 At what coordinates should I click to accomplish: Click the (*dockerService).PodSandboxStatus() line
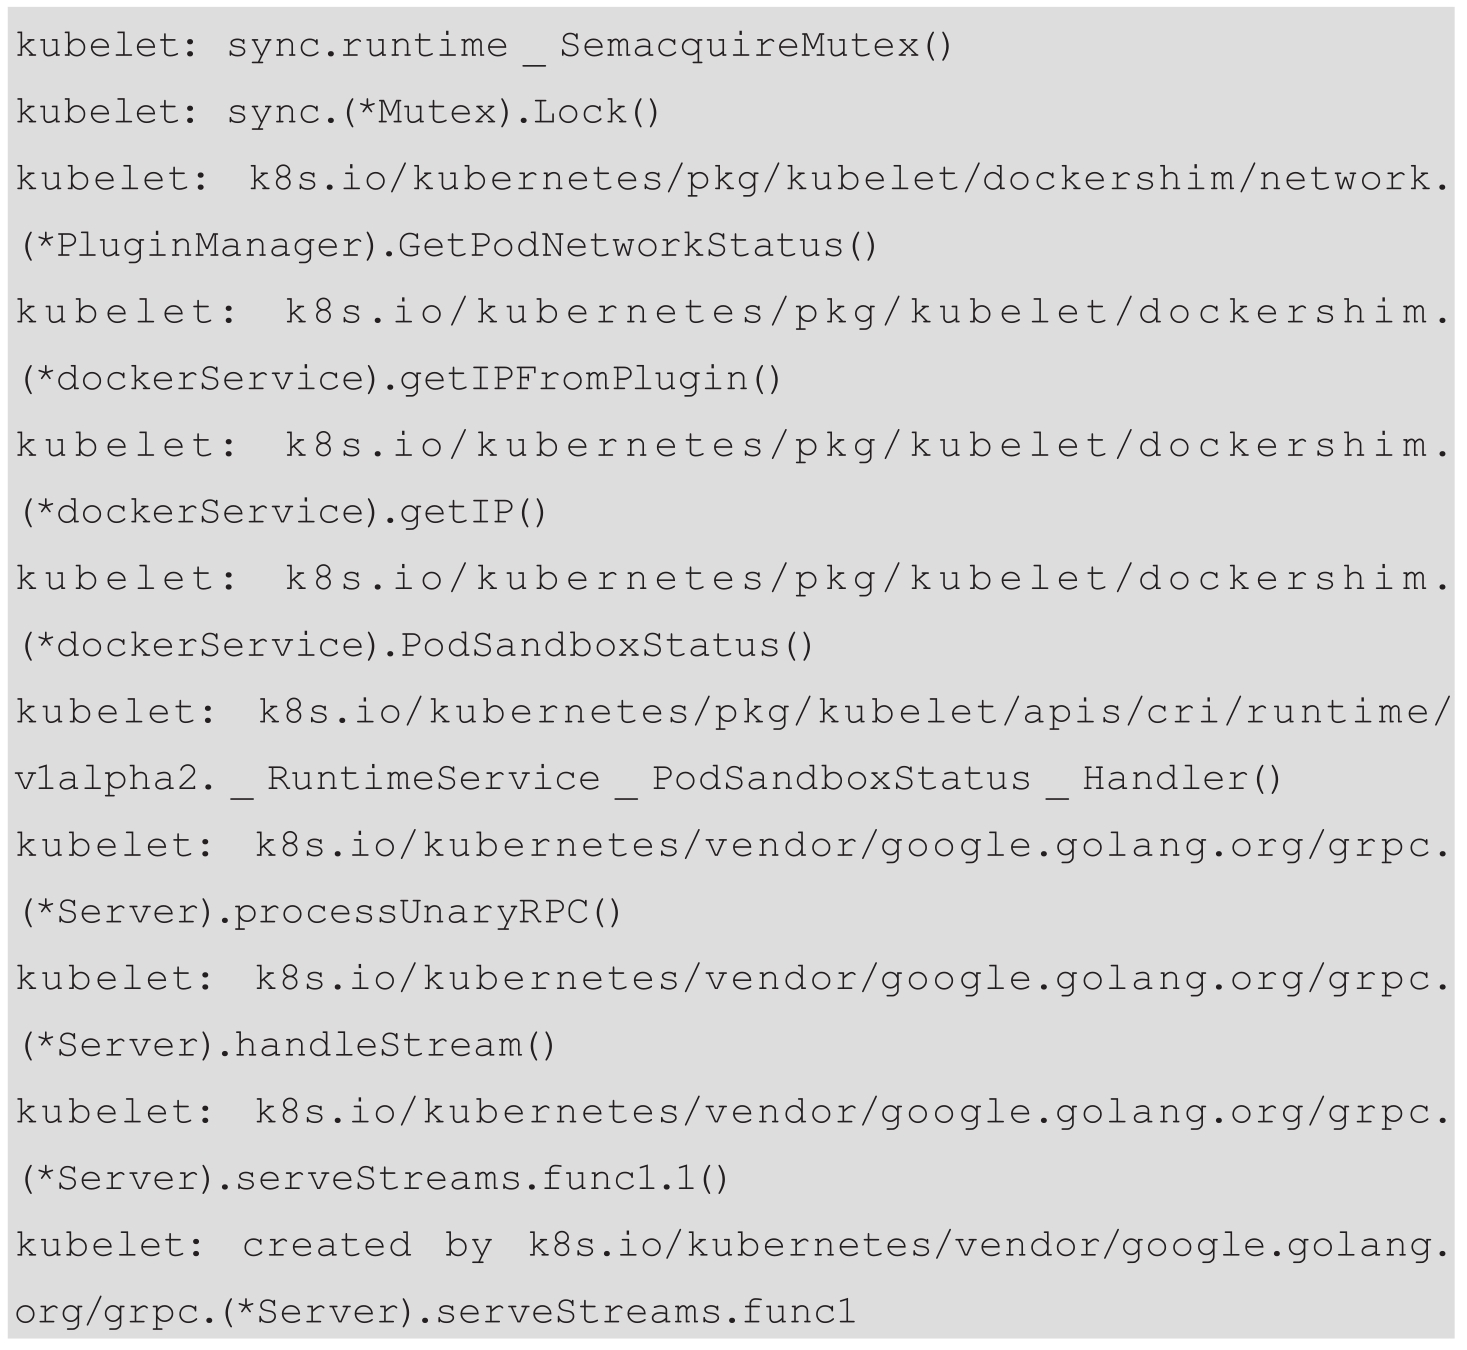point(416,645)
